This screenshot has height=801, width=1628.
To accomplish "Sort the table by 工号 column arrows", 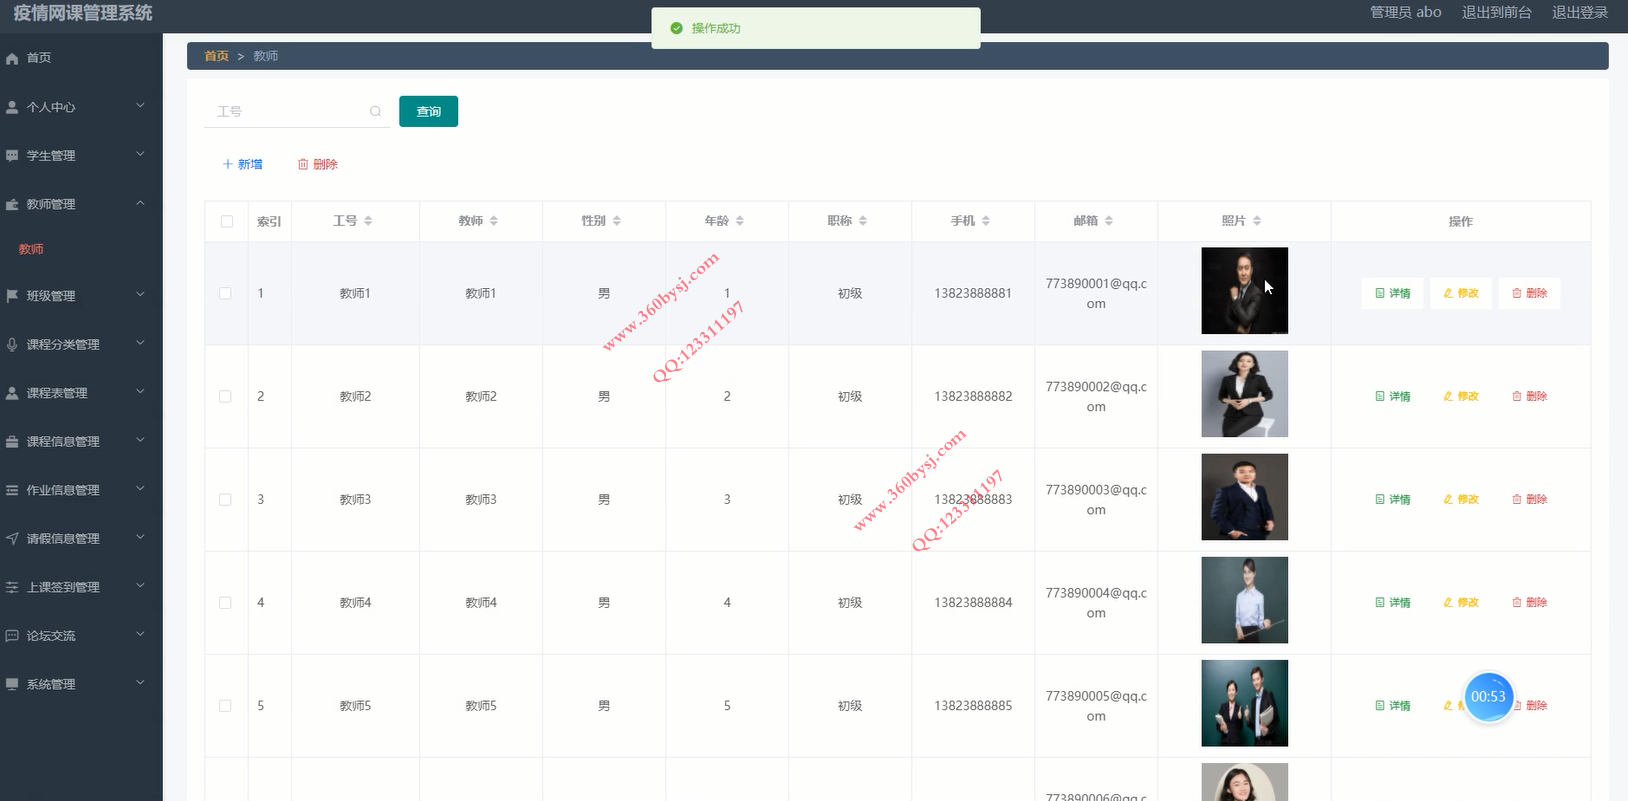I will pyautogui.click(x=368, y=221).
